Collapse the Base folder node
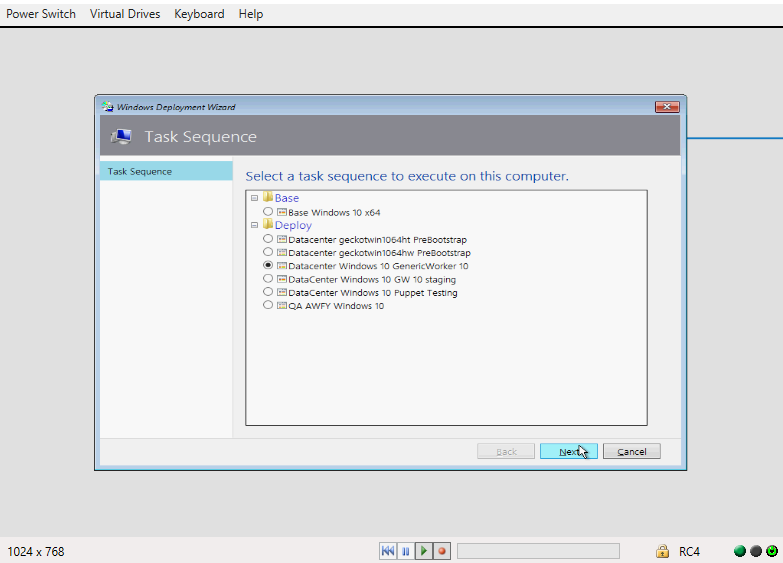 click(x=255, y=198)
